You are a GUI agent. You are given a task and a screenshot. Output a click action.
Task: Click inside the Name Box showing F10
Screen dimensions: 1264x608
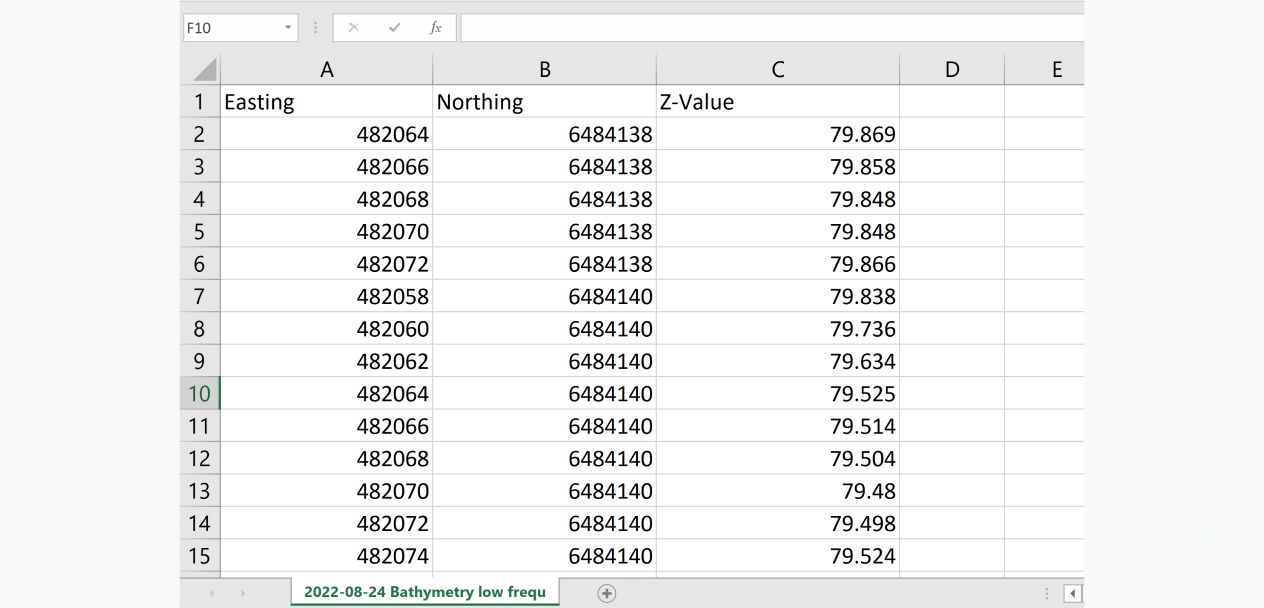click(x=230, y=28)
